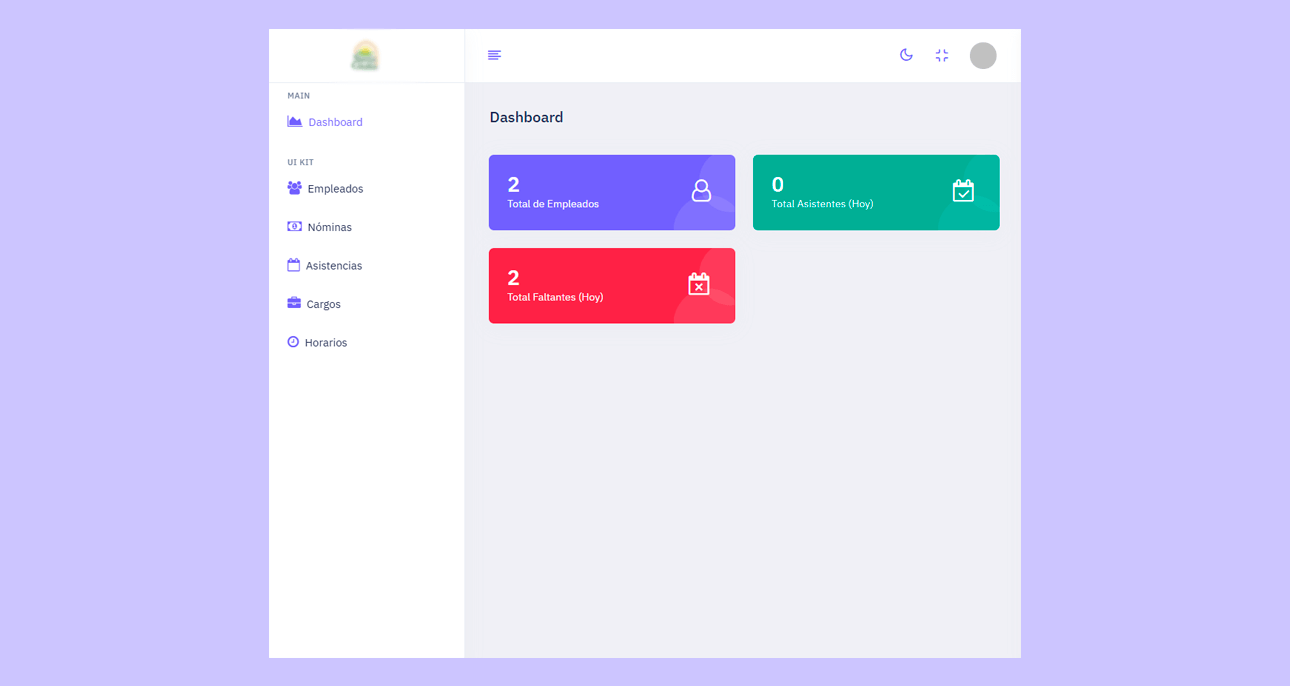Image resolution: width=1290 pixels, height=686 pixels.
Task: Go to the Nóminas section
Action: tap(329, 227)
